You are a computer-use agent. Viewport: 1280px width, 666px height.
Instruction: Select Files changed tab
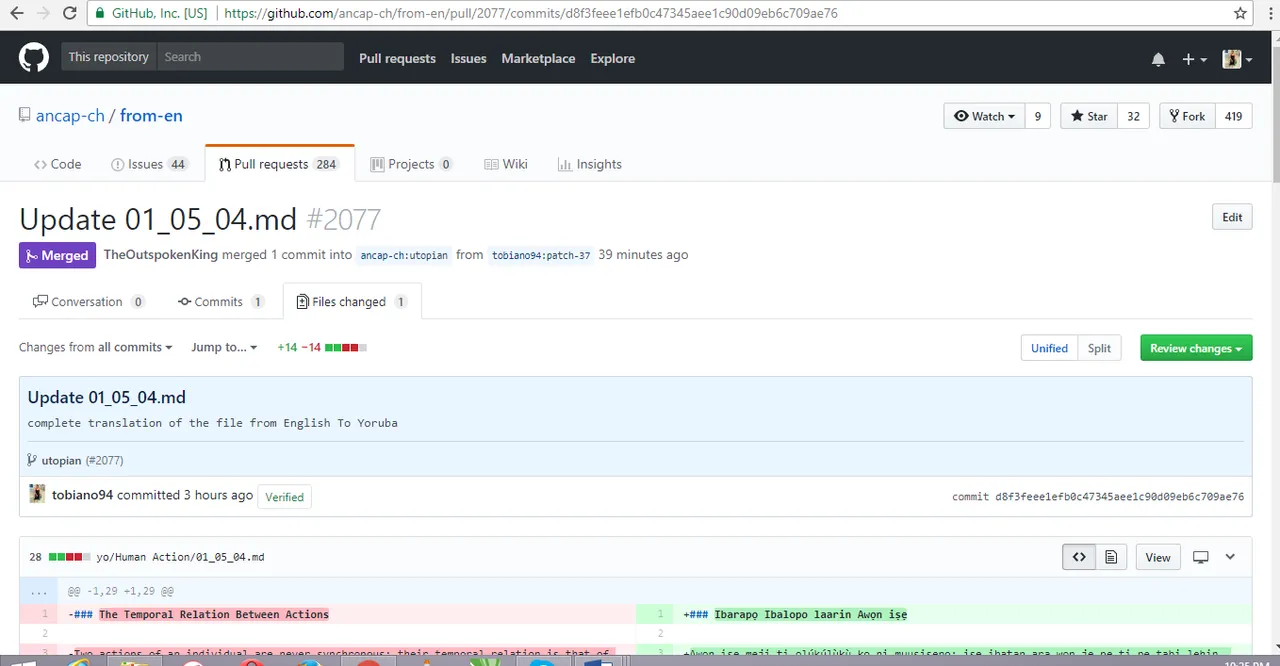click(352, 301)
